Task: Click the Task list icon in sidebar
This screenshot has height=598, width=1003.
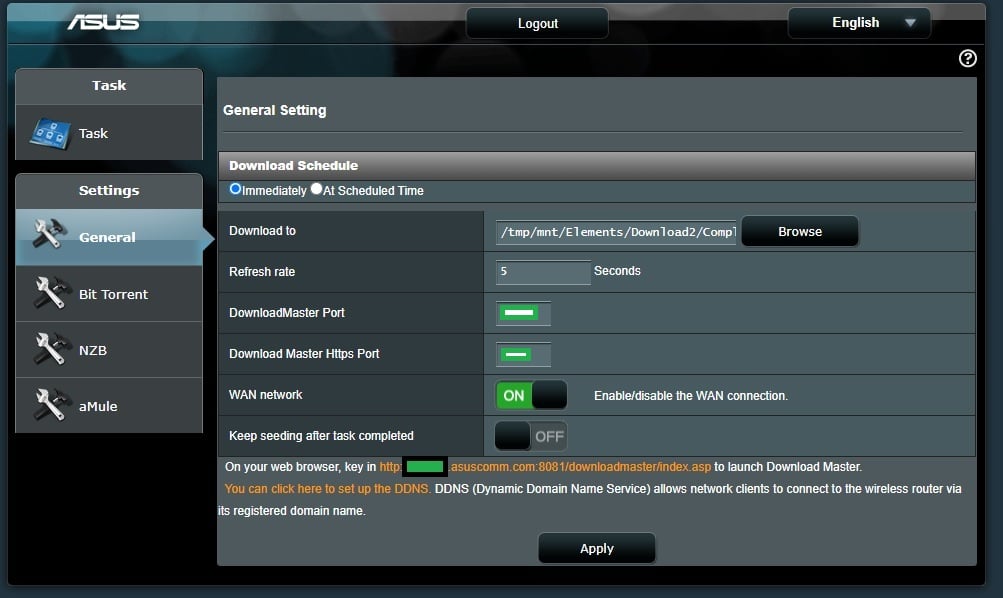Action: point(50,133)
